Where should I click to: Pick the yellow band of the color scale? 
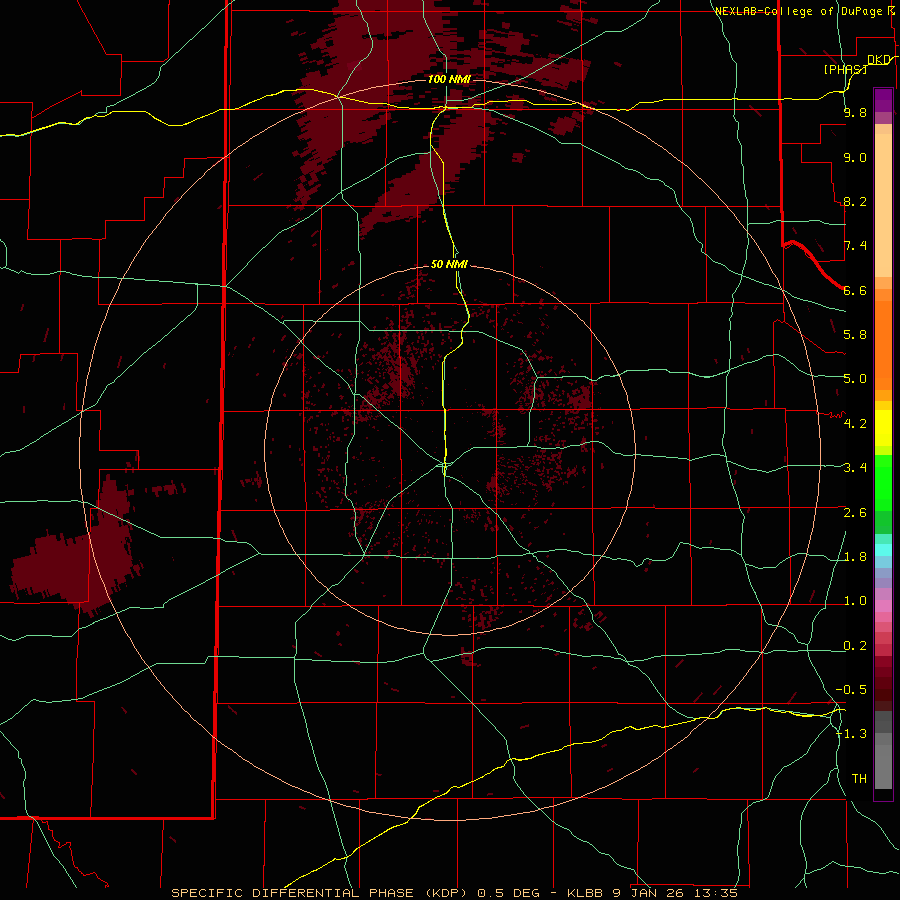(883, 428)
